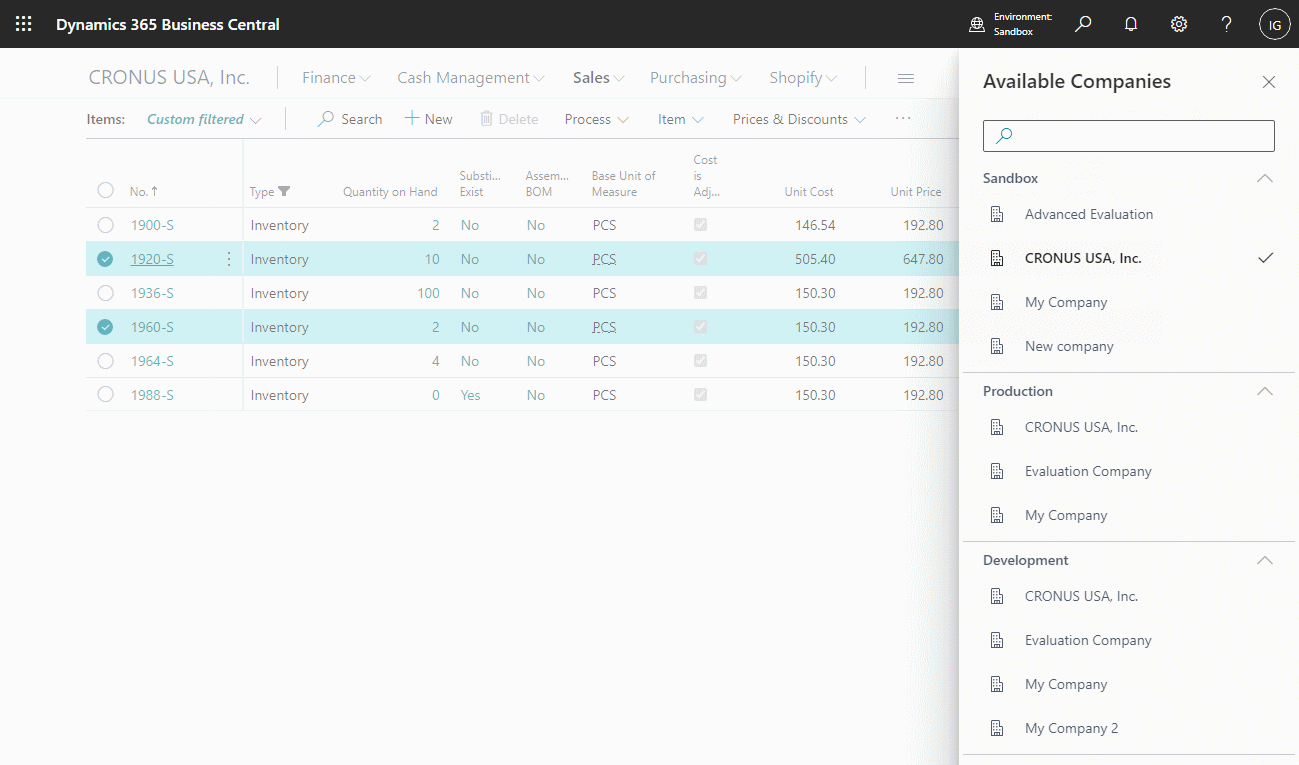Click the Sandbox My Company icon

coord(996,302)
